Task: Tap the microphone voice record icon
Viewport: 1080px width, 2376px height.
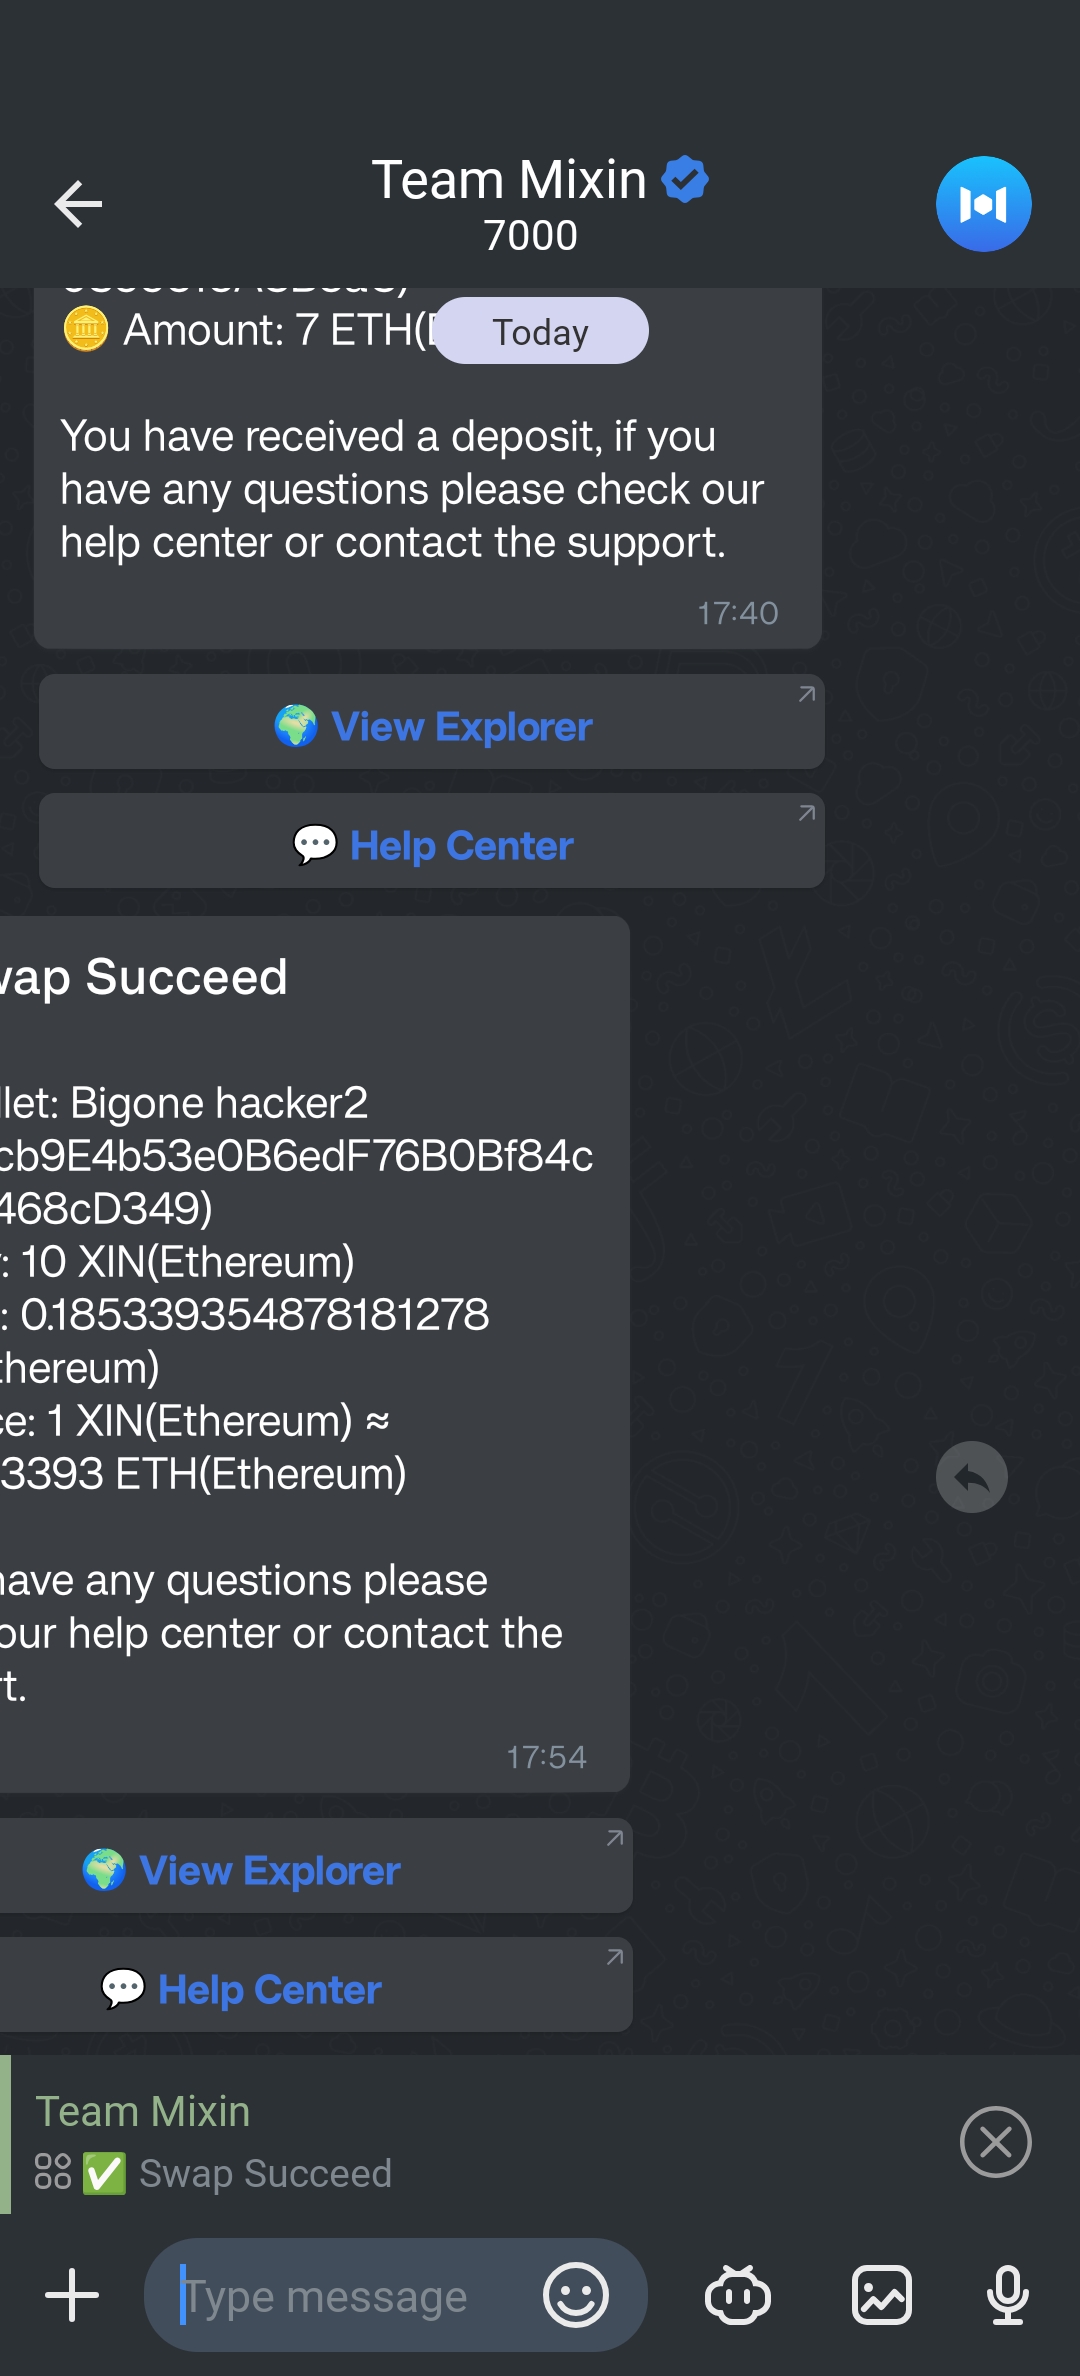Action: (x=1007, y=2295)
